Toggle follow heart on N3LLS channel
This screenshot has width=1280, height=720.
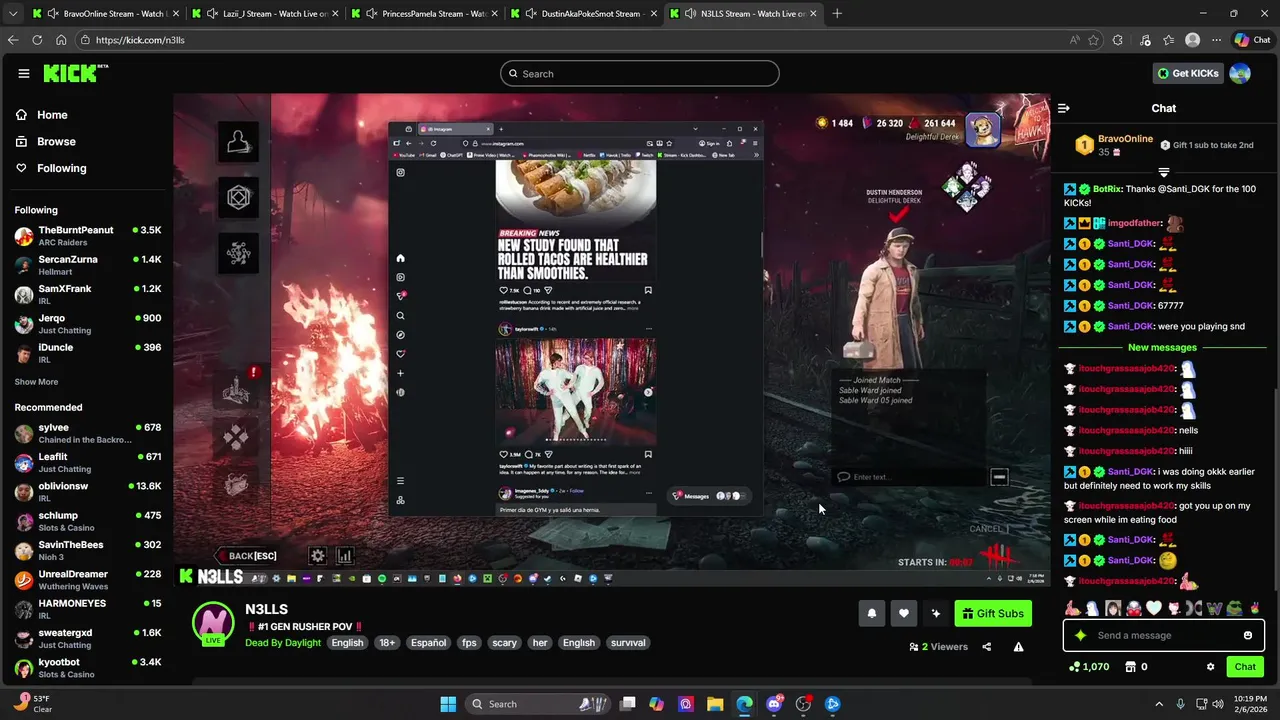(904, 614)
